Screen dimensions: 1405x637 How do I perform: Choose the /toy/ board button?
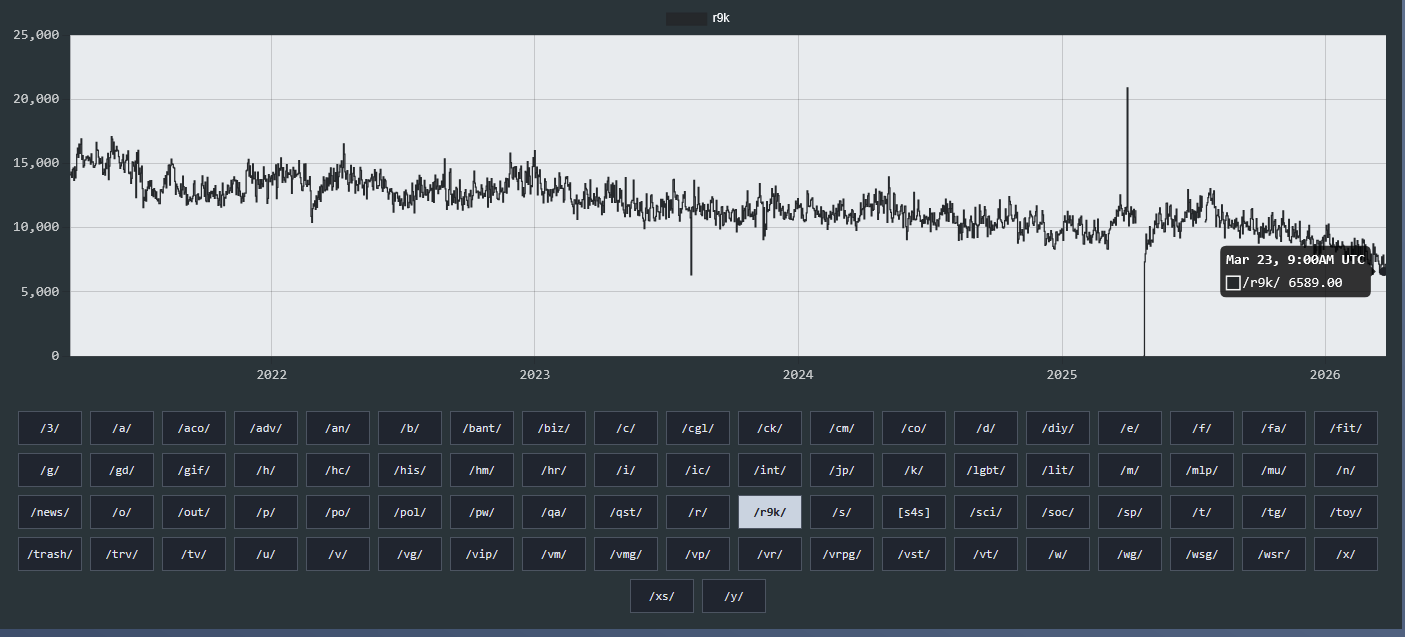(x=1346, y=512)
